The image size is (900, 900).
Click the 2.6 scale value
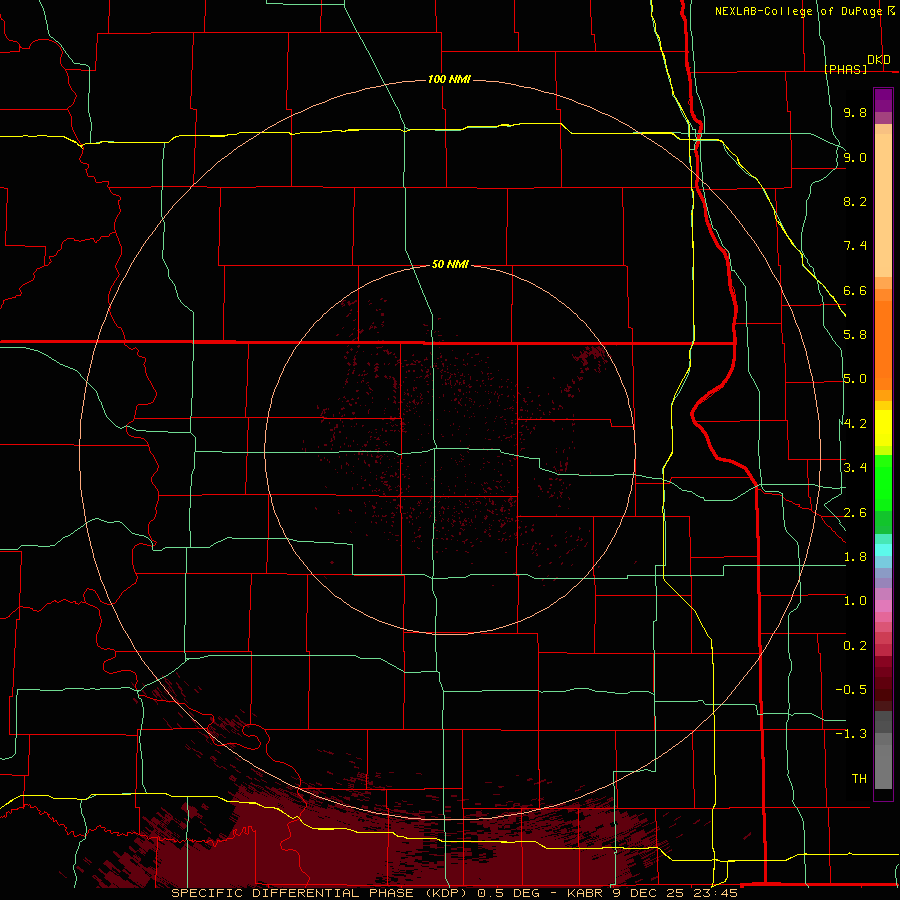pos(855,513)
